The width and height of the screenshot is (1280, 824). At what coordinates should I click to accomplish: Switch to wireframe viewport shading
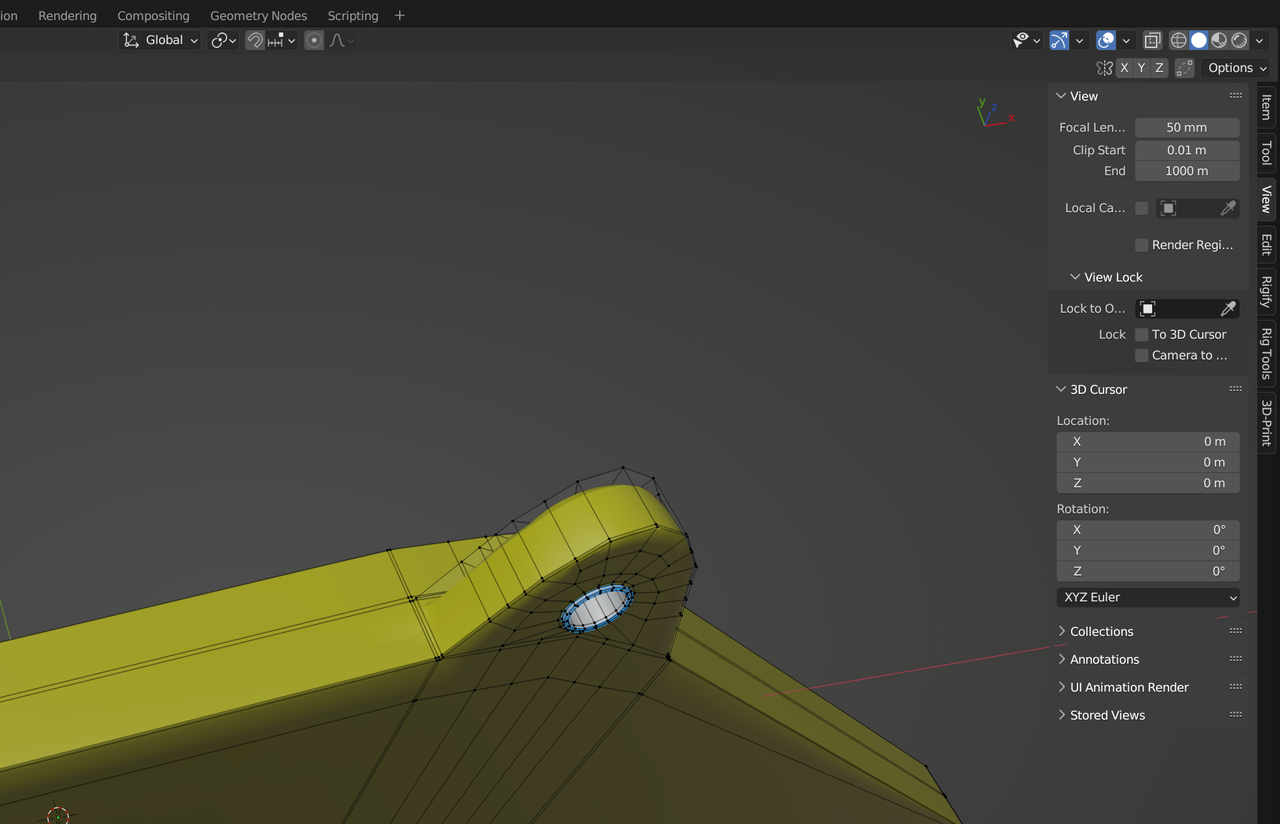tap(1178, 40)
